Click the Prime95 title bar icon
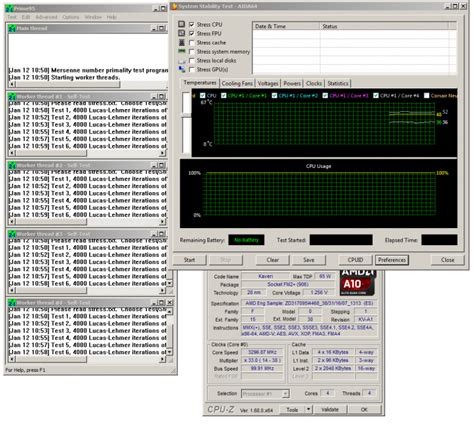This screenshot has height=432, width=474. (10, 8)
